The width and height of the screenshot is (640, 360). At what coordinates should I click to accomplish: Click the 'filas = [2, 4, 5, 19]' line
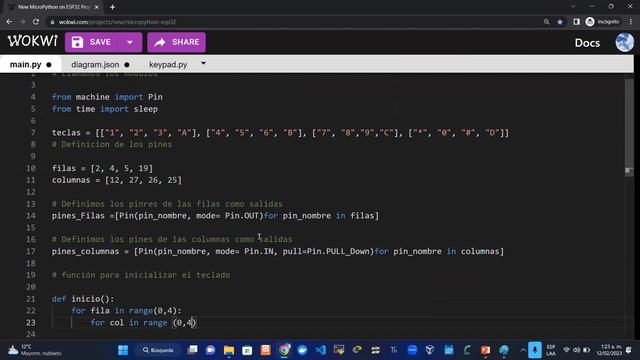pos(102,168)
